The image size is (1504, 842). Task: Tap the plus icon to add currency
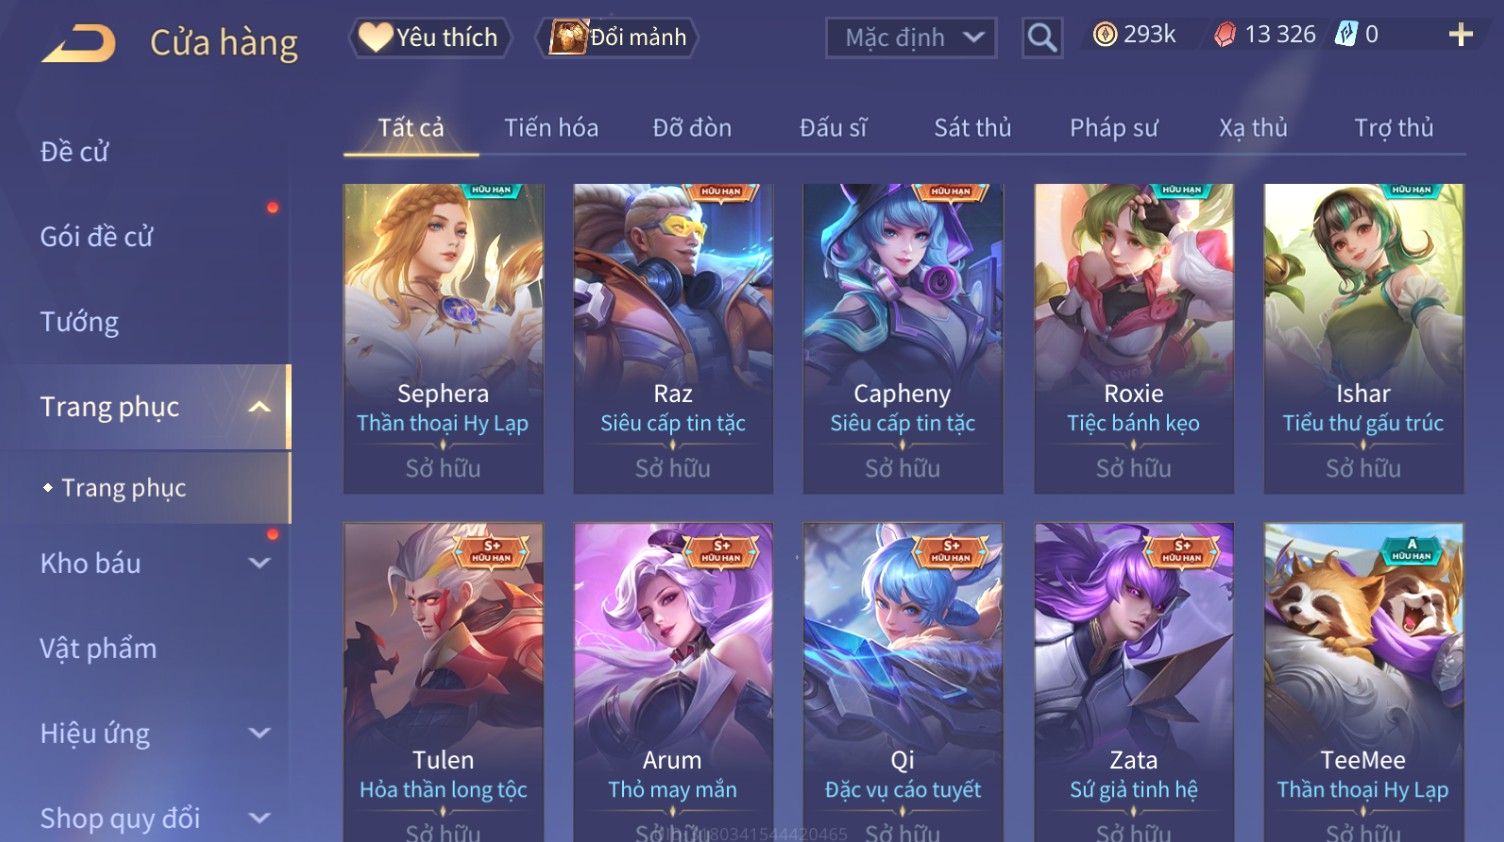(x=1461, y=35)
